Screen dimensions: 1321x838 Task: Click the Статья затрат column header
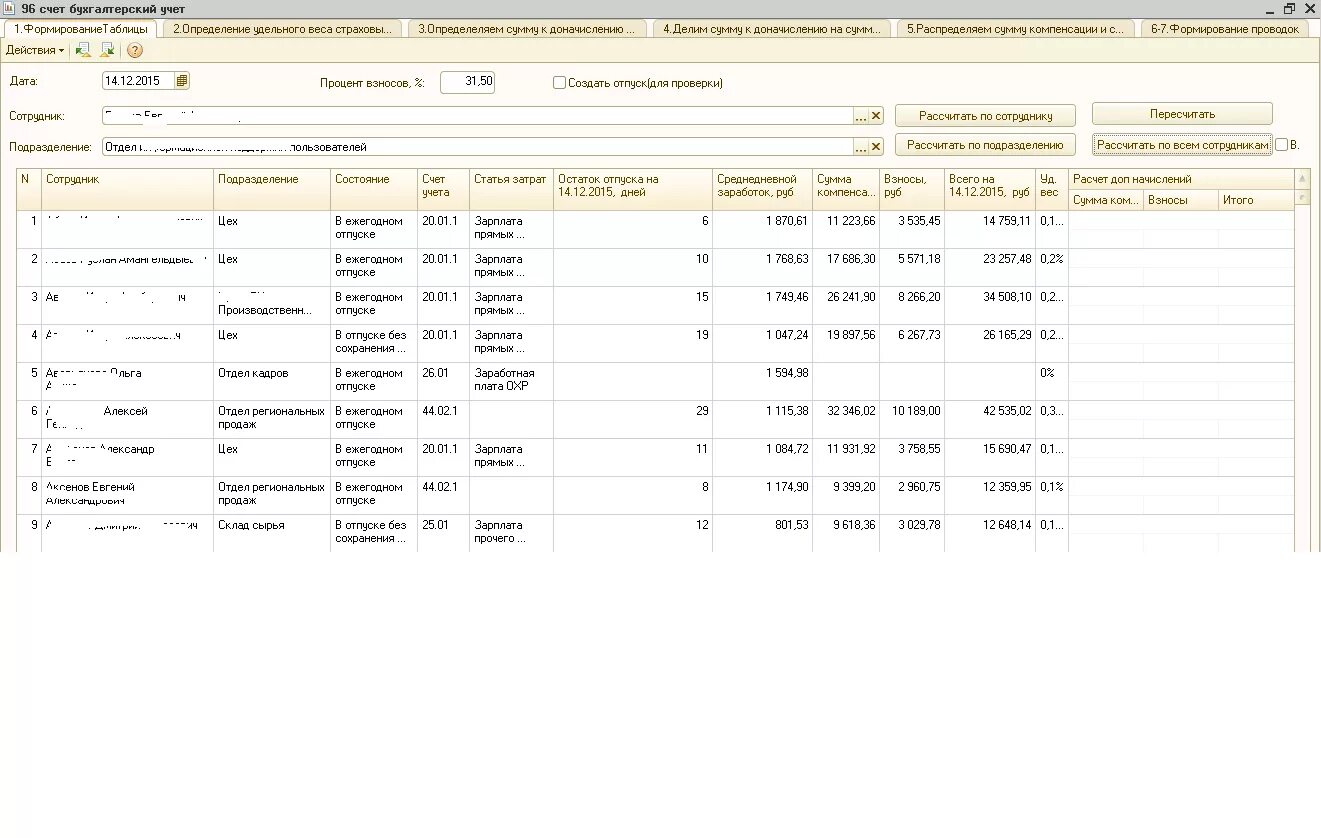pos(511,189)
